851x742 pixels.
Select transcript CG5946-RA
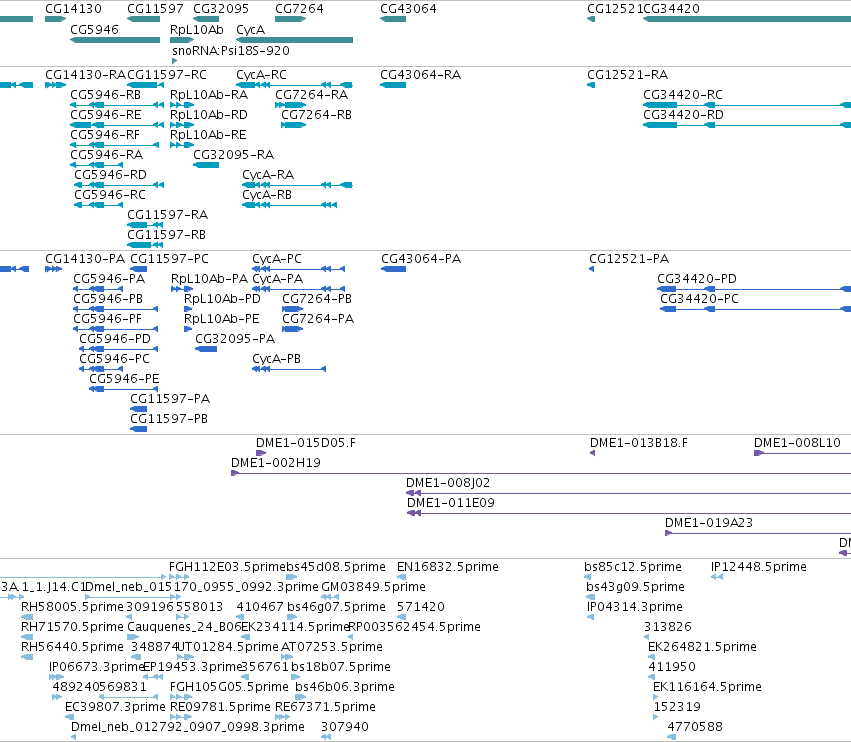tap(106, 155)
